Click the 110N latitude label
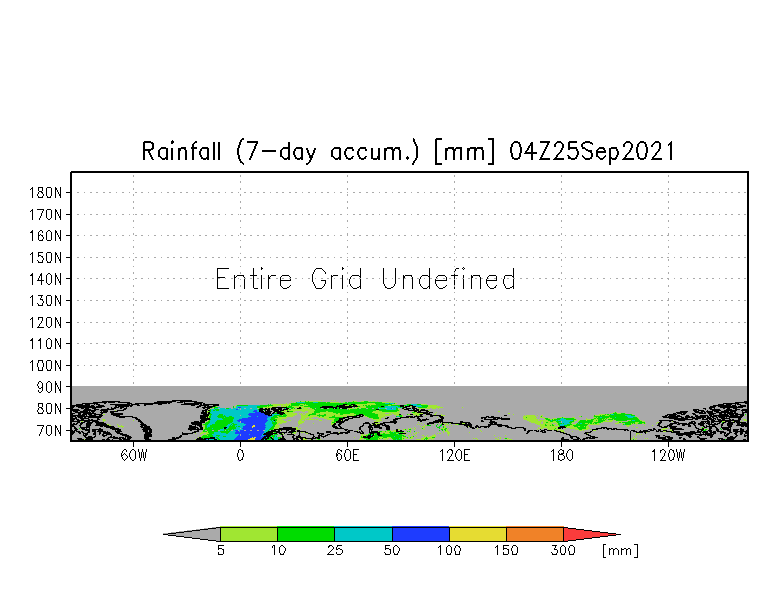The image size is (784, 612). coord(46,344)
